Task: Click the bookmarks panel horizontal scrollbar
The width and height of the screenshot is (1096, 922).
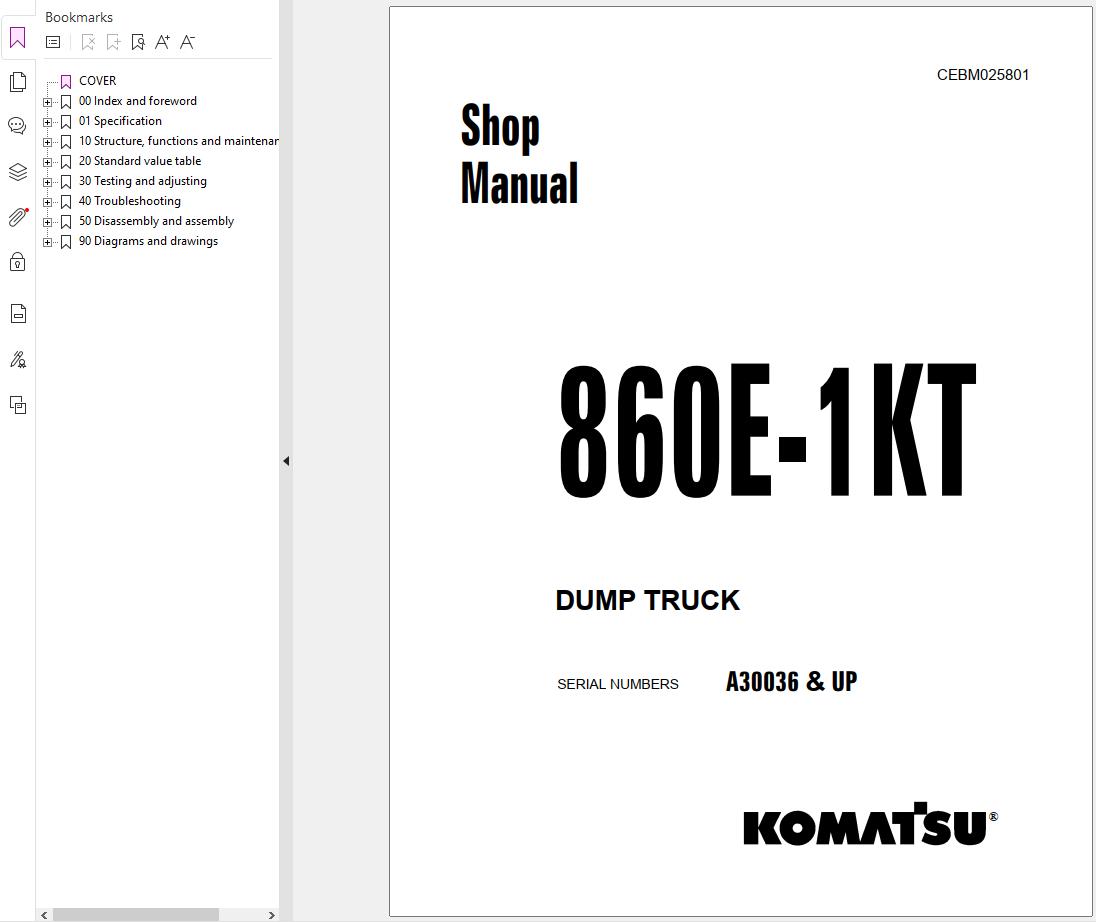Action: click(135, 914)
